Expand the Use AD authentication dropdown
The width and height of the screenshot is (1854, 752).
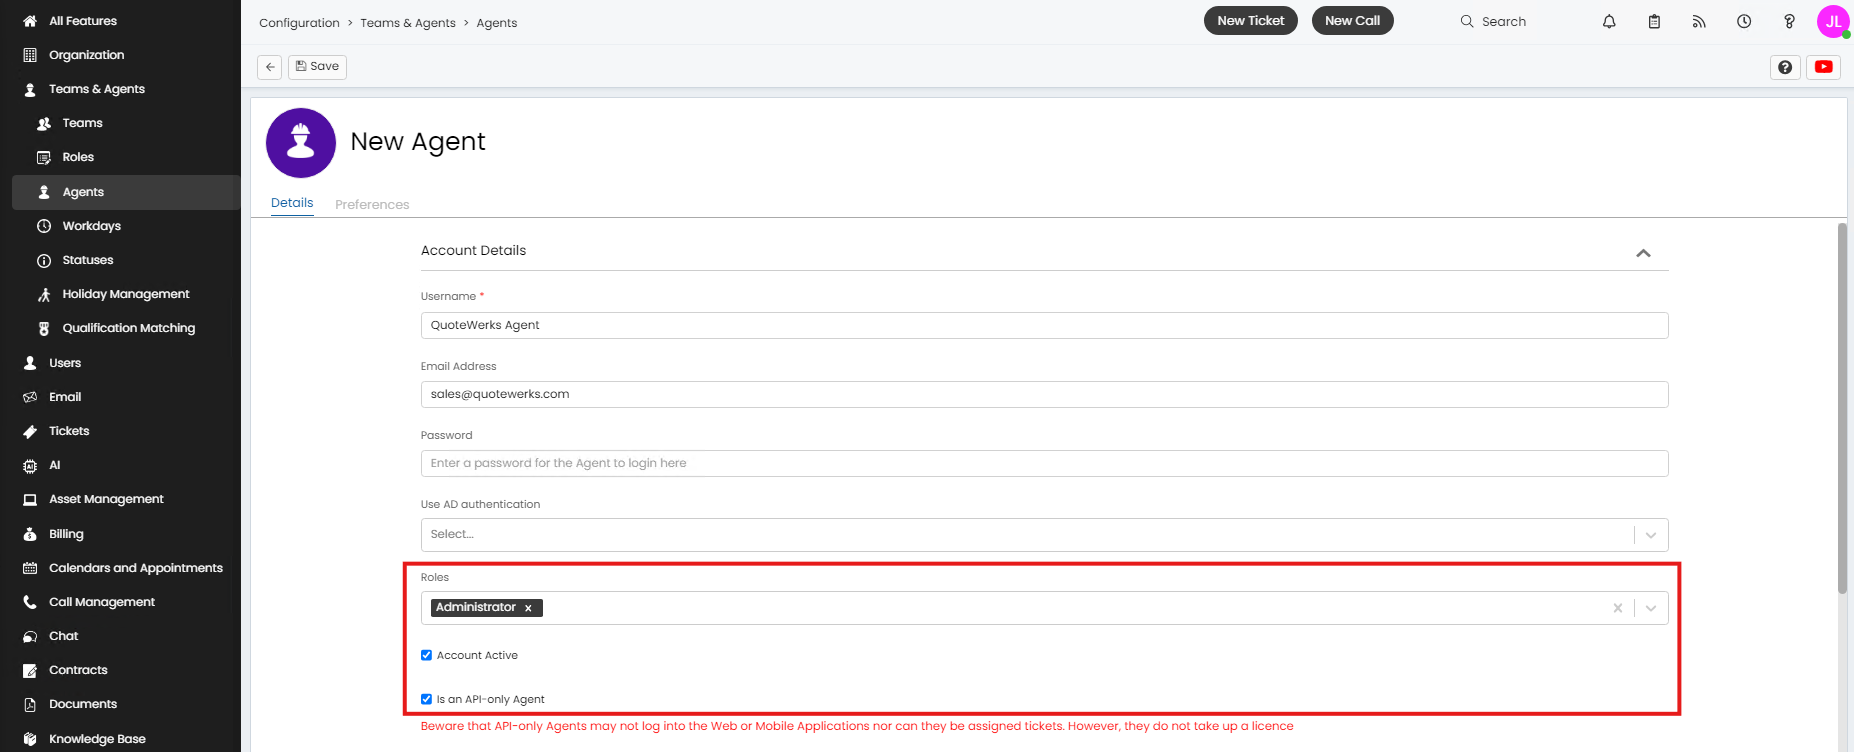click(x=1650, y=535)
